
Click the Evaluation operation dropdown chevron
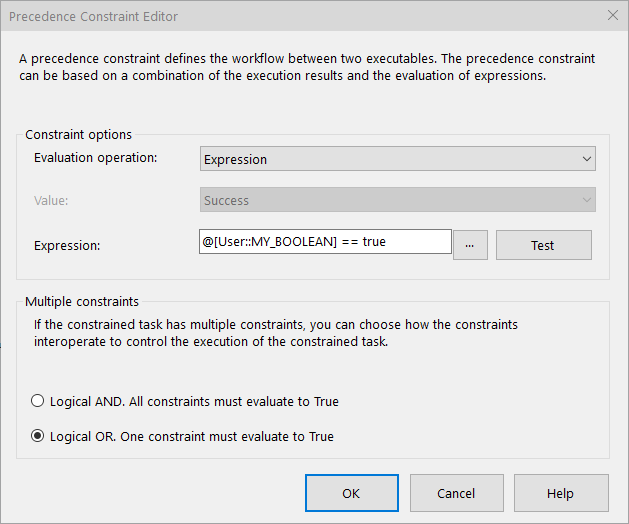point(586,159)
